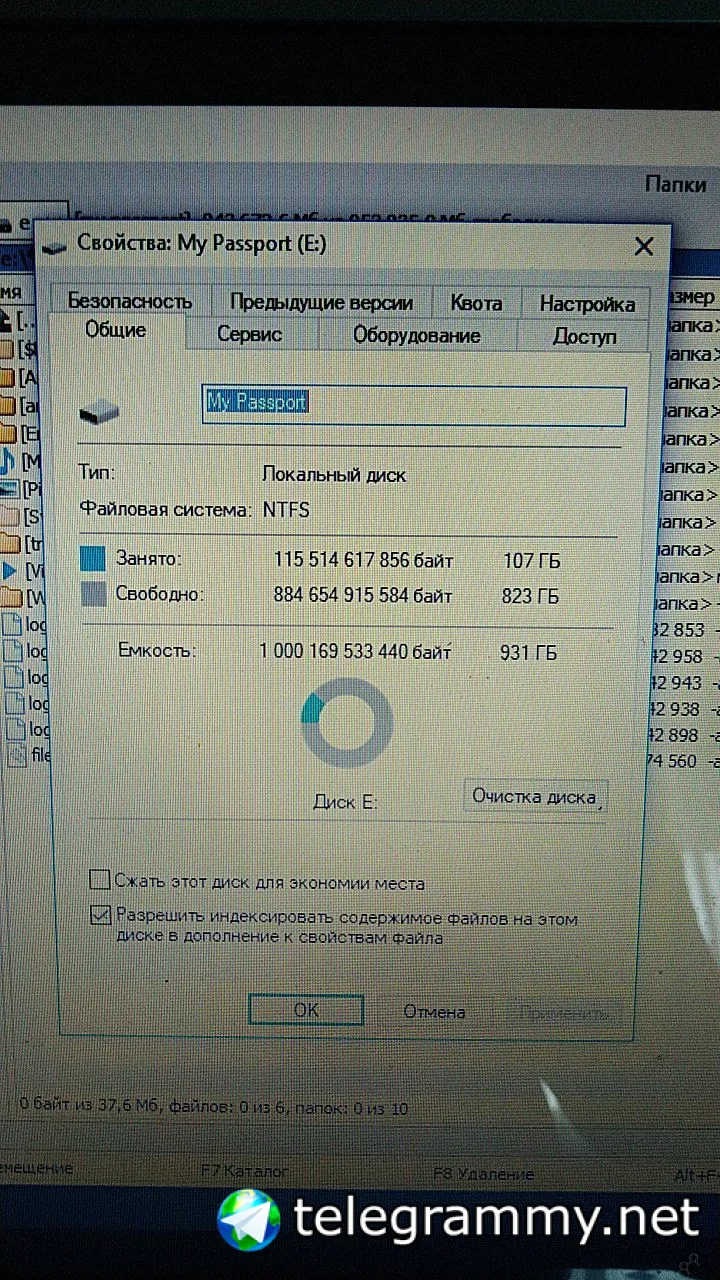Click the file size ending '560' in Total Commander
720x1280 pixels.
click(673, 761)
